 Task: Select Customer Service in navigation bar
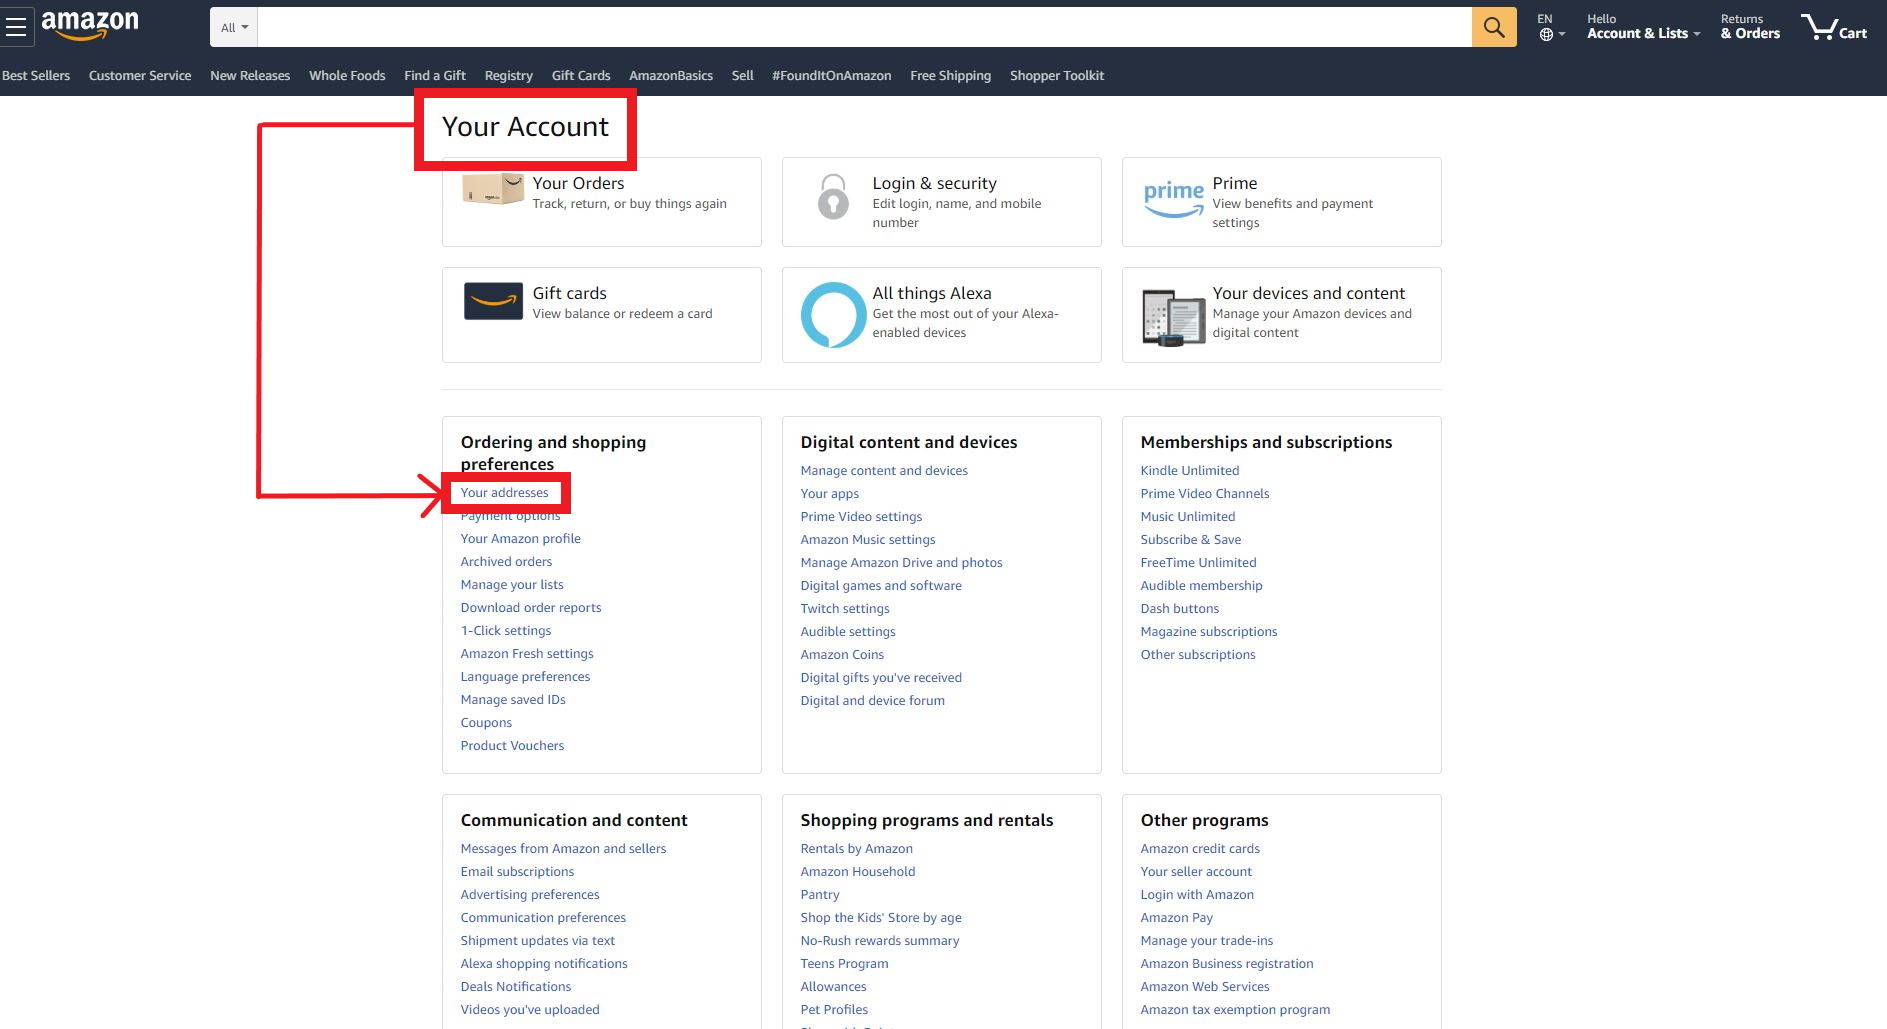(x=140, y=75)
